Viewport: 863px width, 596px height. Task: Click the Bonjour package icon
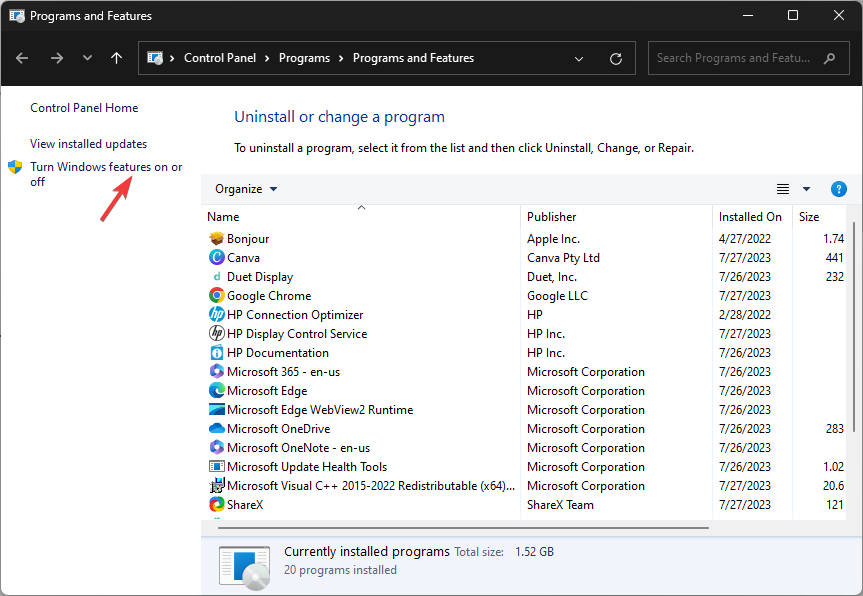click(x=217, y=238)
